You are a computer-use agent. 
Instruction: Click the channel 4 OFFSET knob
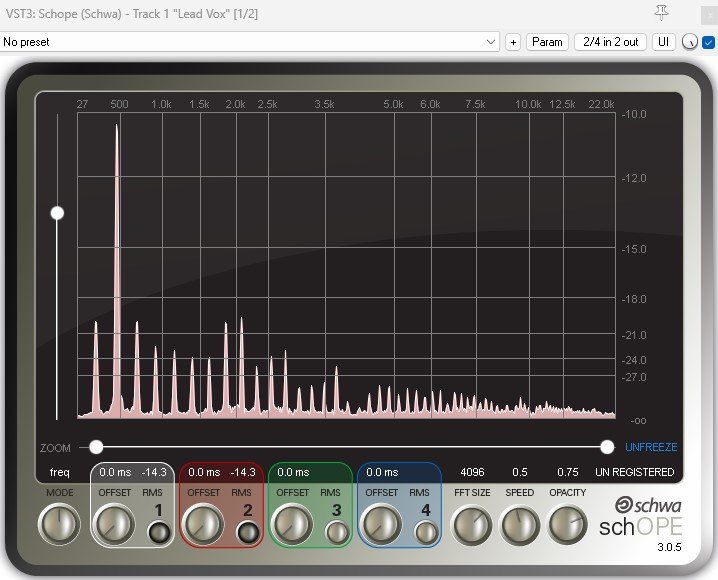pos(381,523)
